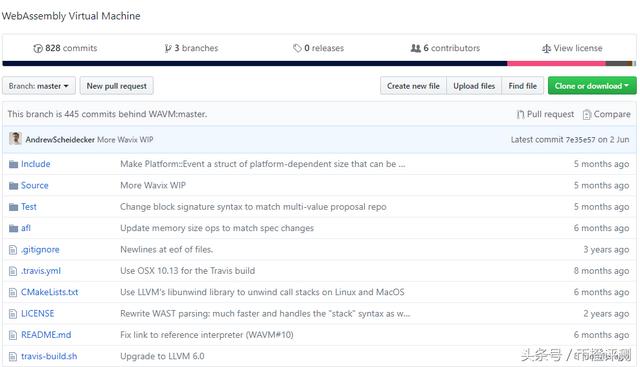Click the contributors people icon
The height and width of the screenshot is (367, 640).
(416, 48)
